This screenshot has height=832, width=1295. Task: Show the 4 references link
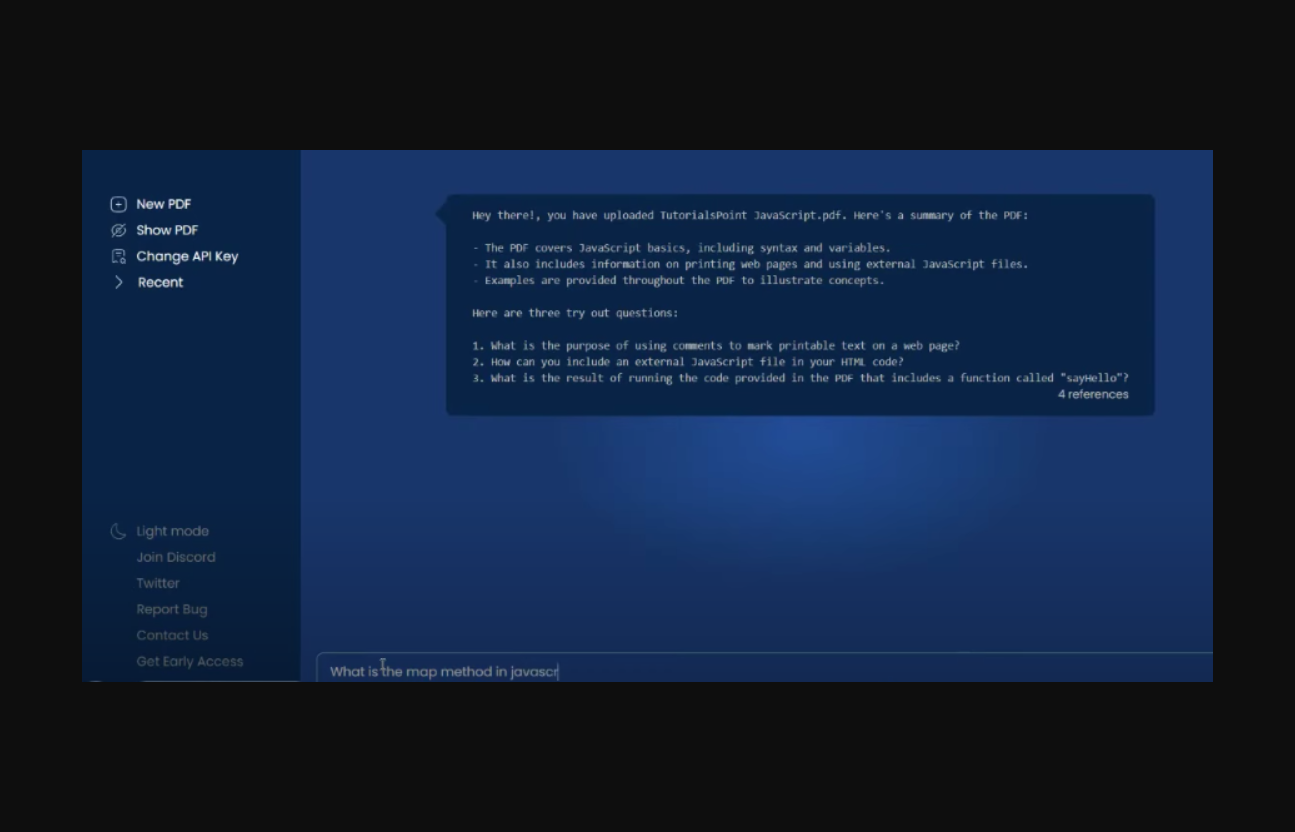coord(1092,394)
